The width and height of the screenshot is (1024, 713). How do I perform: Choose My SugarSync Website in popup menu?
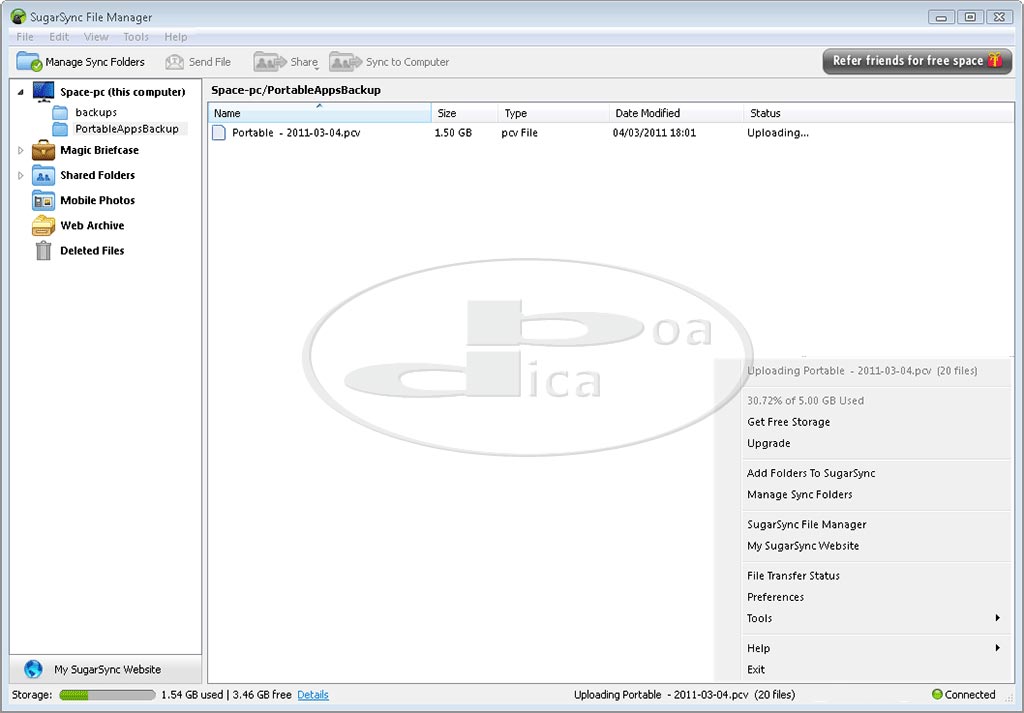click(803, 546)
